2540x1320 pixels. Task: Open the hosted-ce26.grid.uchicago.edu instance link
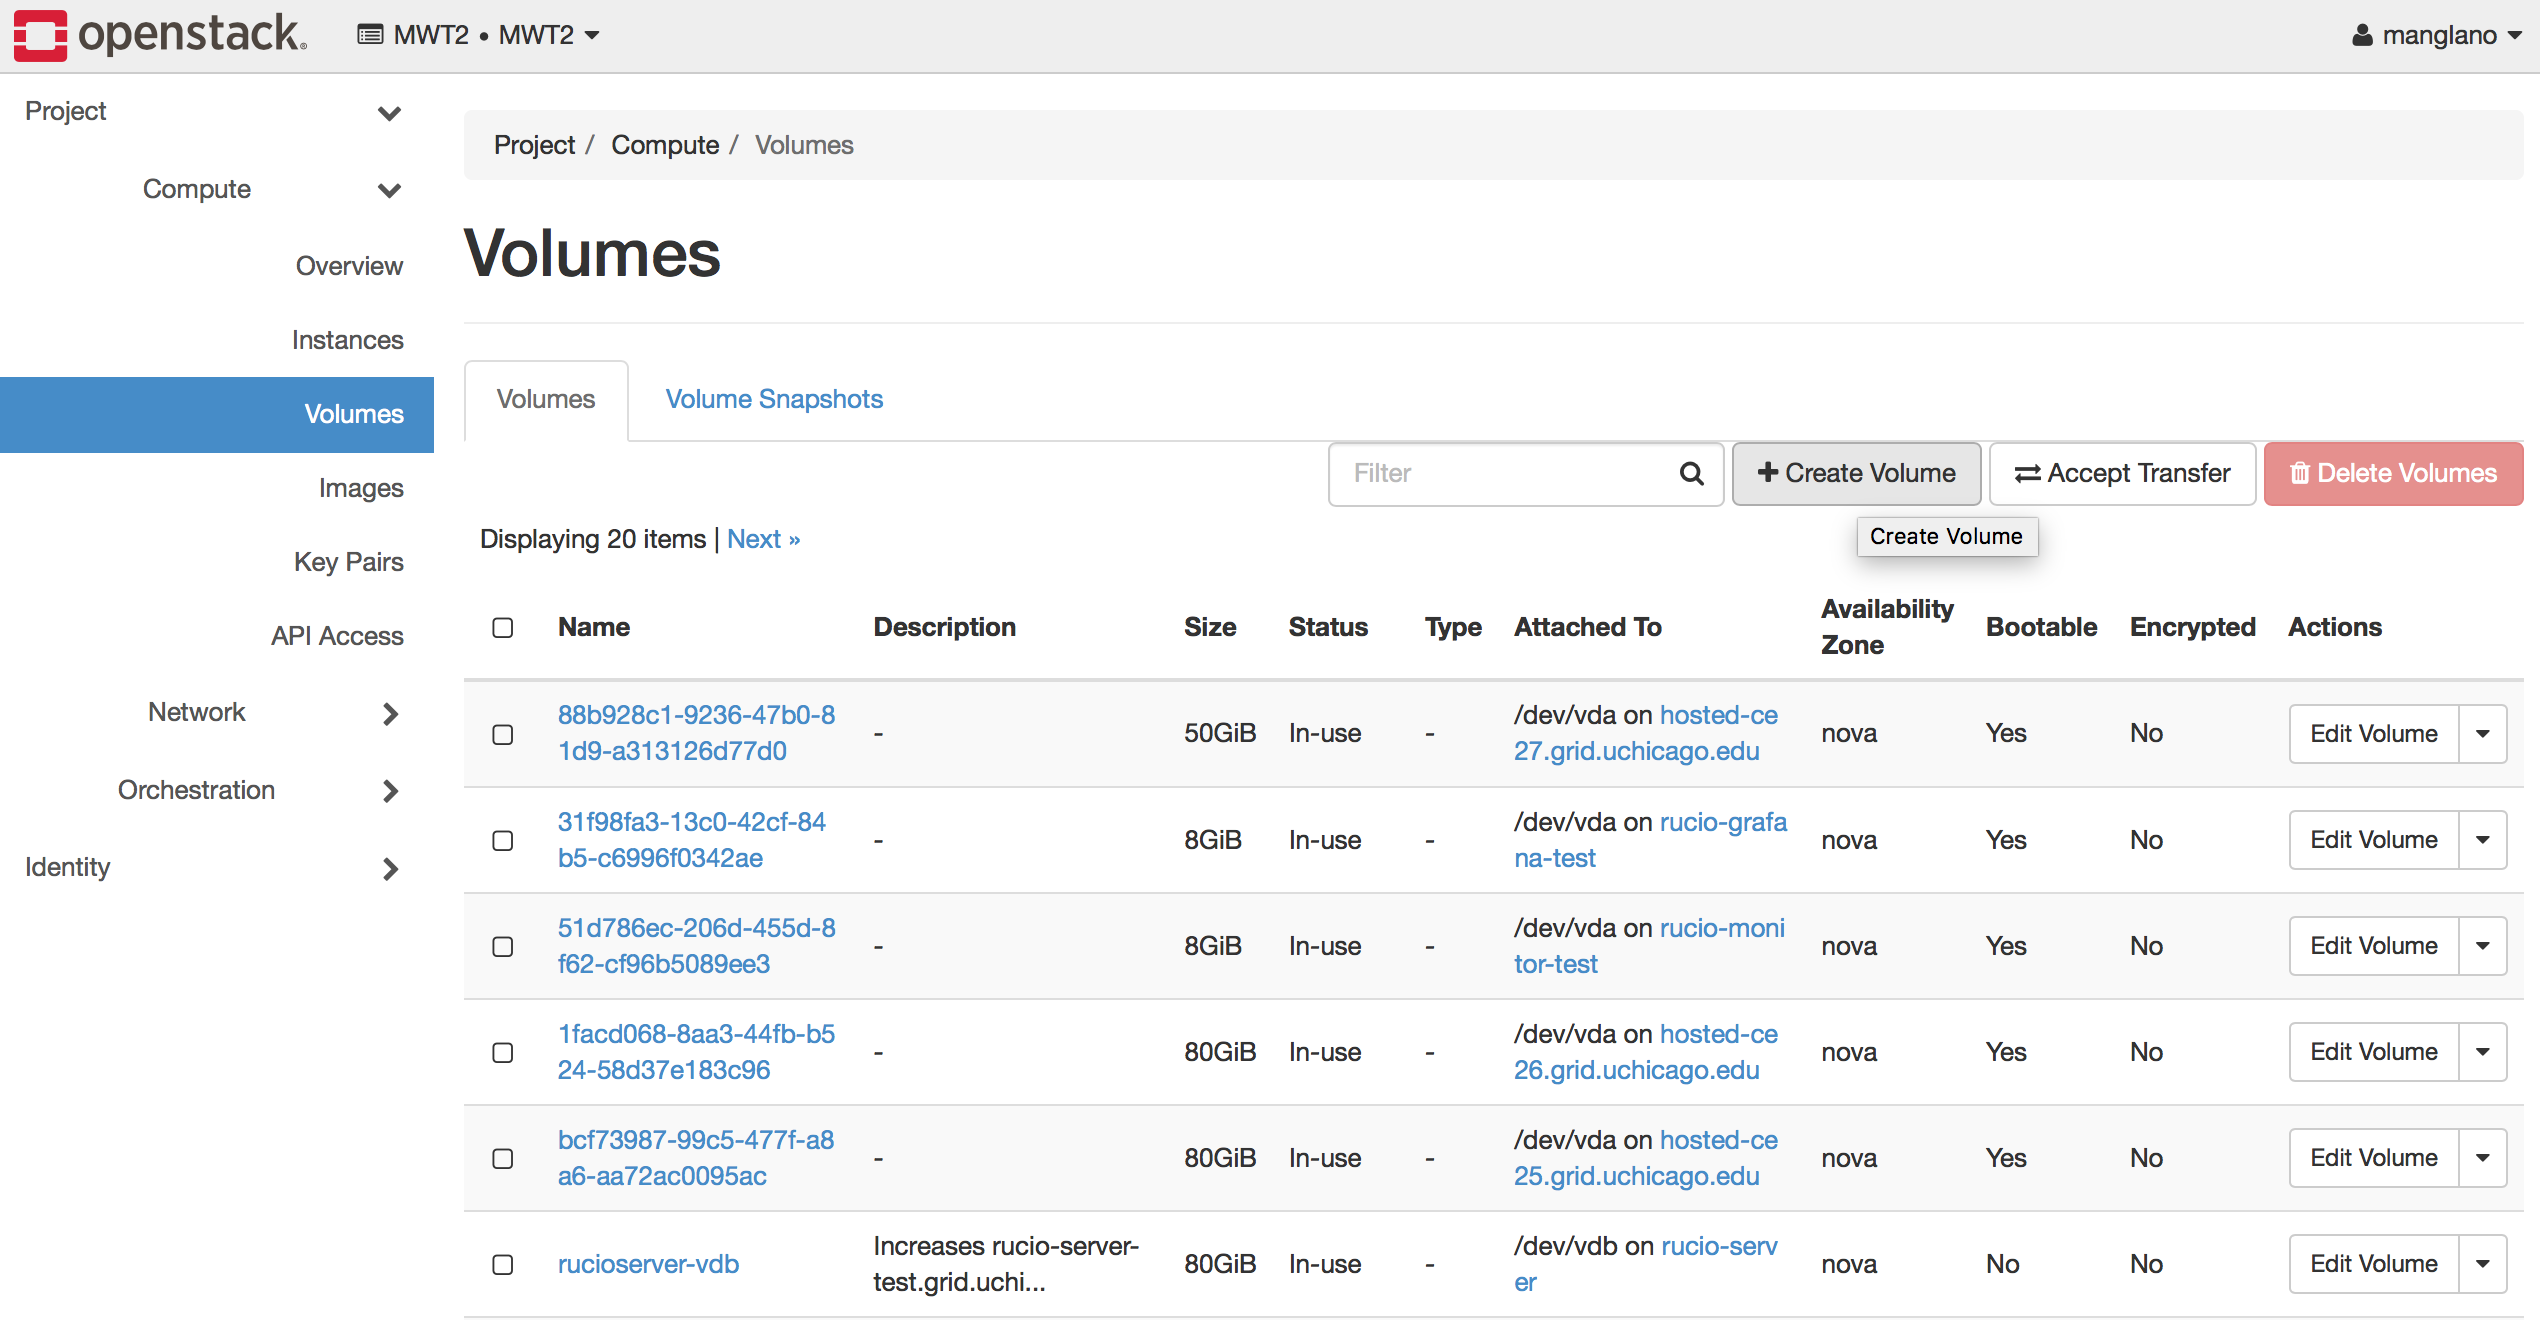(x=1636, y=1070)
